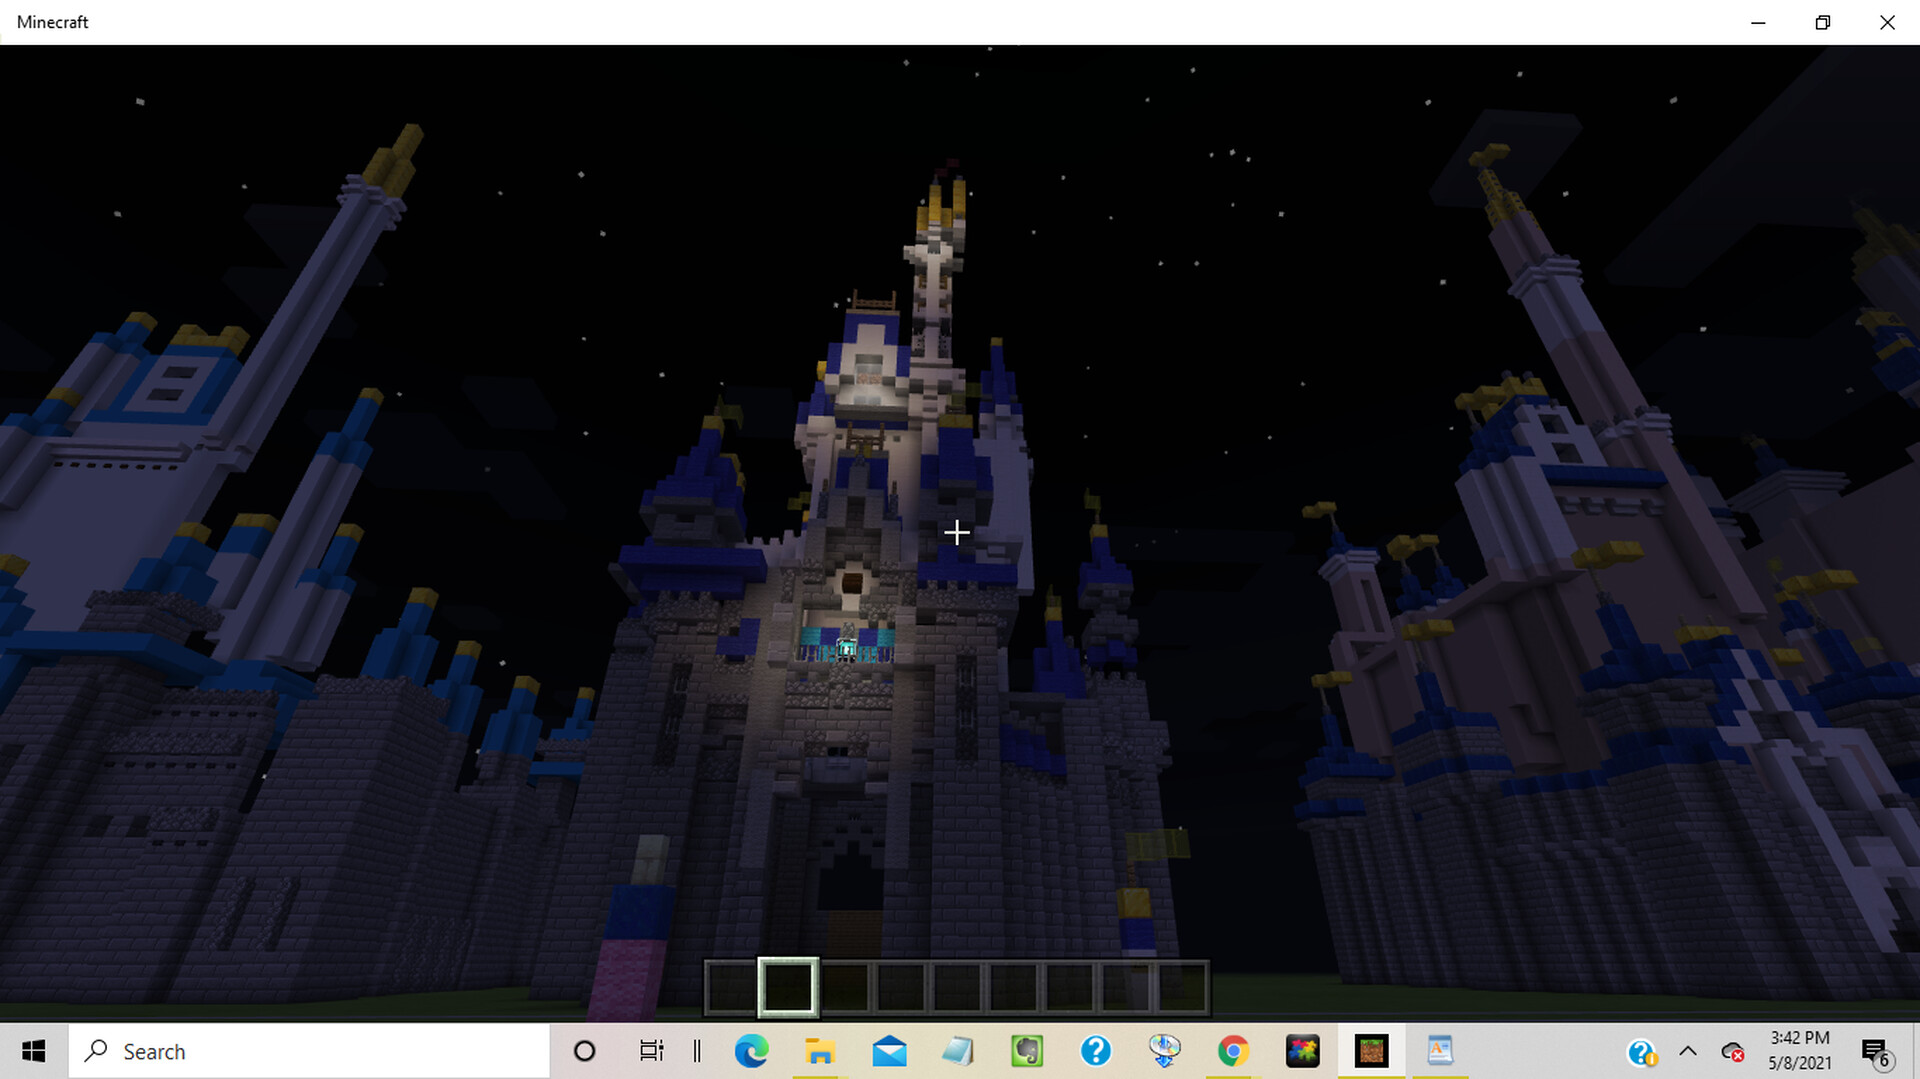Open the Windows Start menu

click(x=33, y=1051)
